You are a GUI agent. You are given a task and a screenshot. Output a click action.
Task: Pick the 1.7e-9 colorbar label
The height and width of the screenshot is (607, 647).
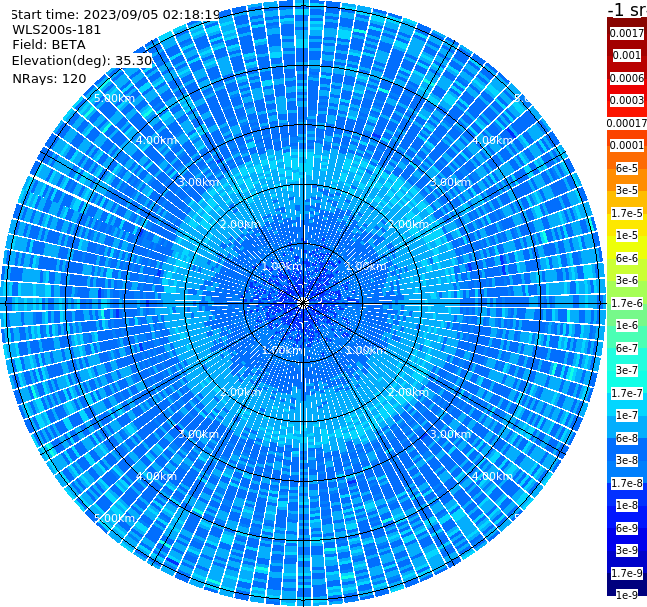[627, 573]
